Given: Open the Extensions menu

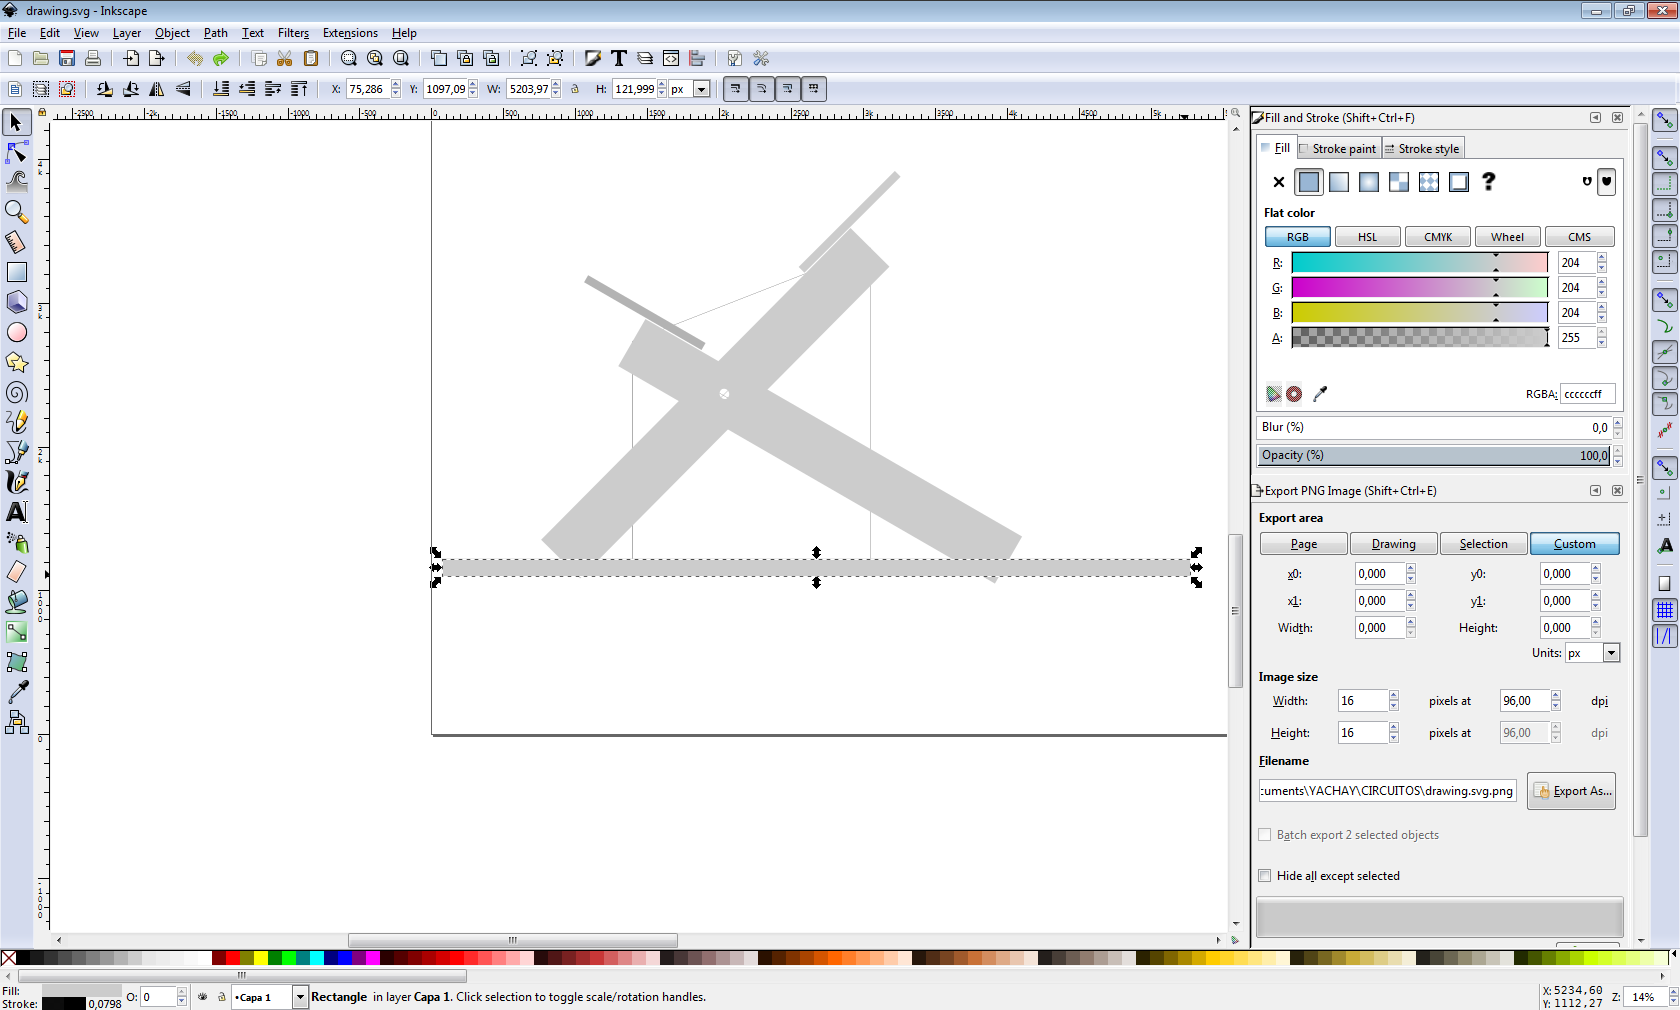Looking at the screenshot, I should 350,33.
